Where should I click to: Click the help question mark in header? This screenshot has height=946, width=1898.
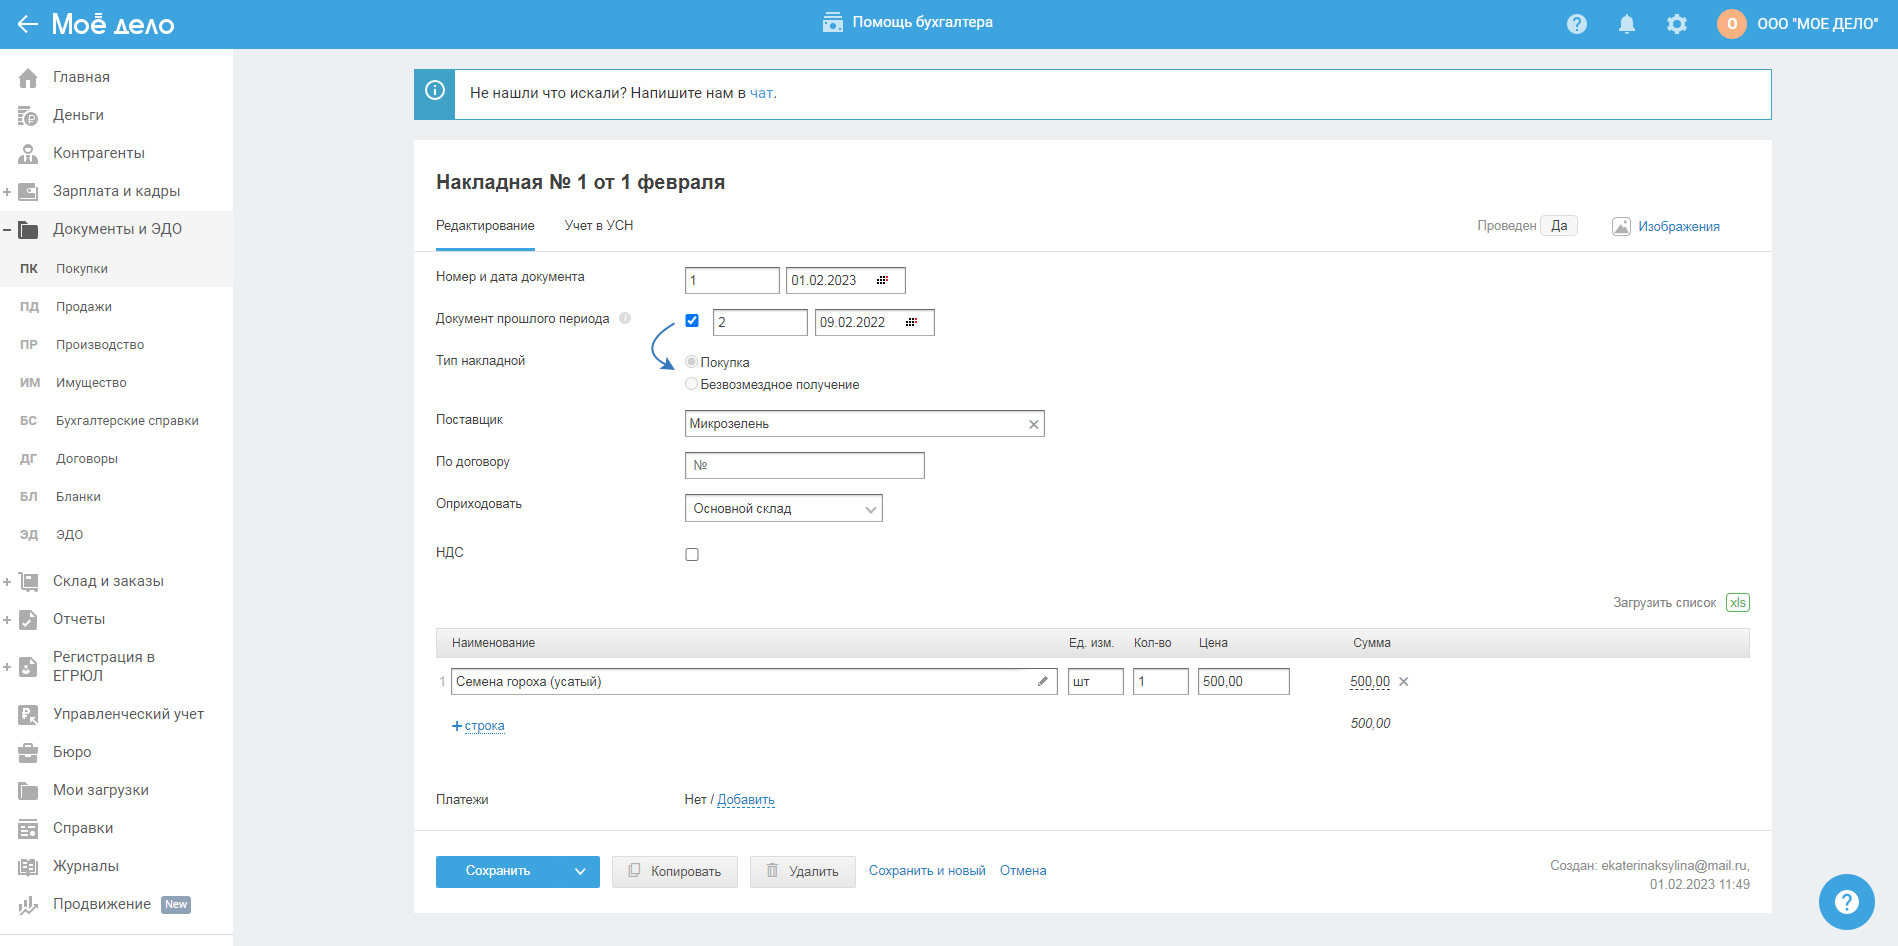pyautogui.click(x=1576, y=24)
